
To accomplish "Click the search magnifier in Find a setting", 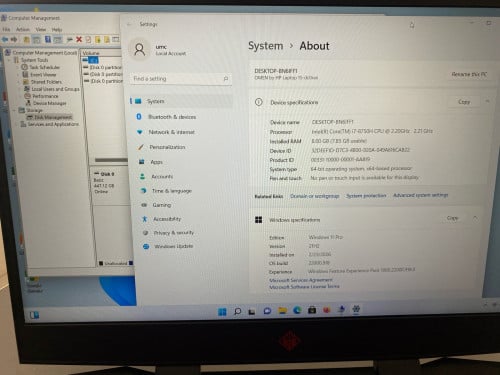I will pyautogui.click(x=226, y=79).
